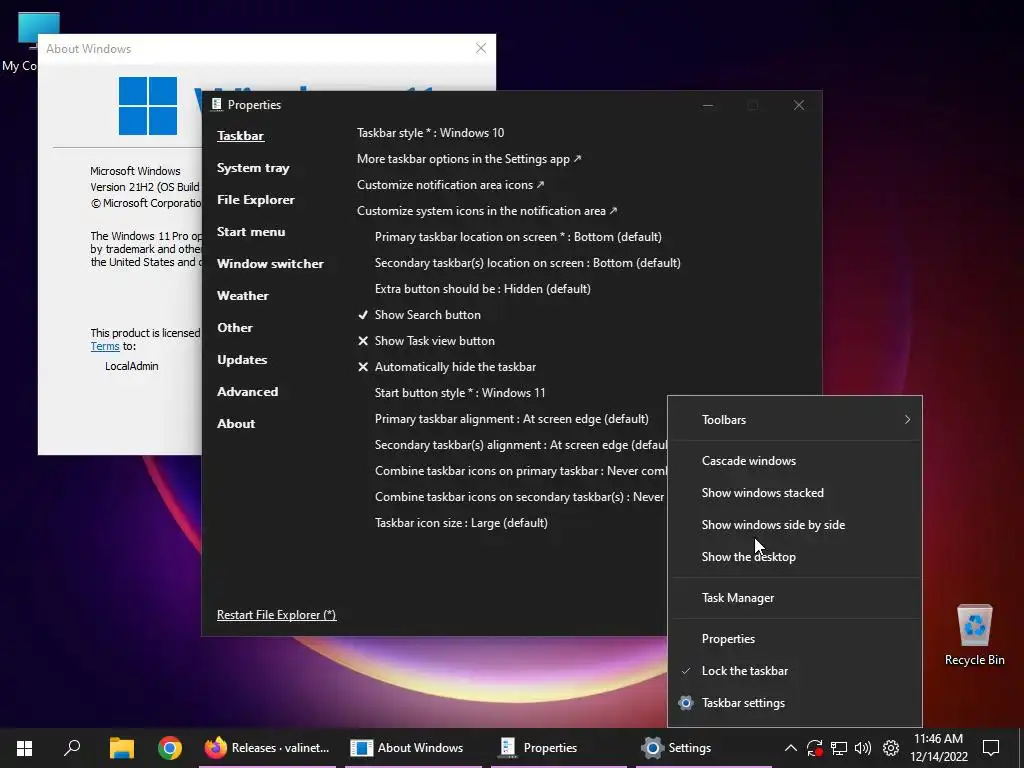The image size is (1024, 768).
Task: Open System tray section
Action: [x=253, y=168]
